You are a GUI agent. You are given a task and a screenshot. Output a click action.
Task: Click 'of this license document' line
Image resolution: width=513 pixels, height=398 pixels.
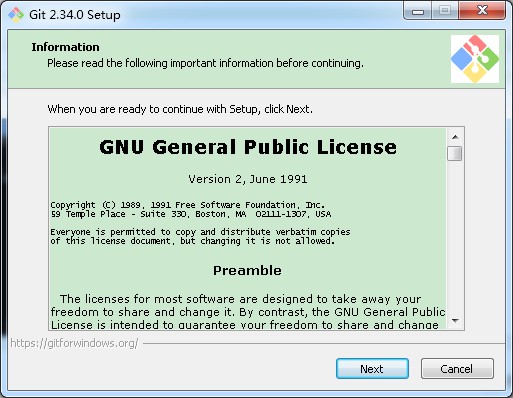(x=193, y=241)
